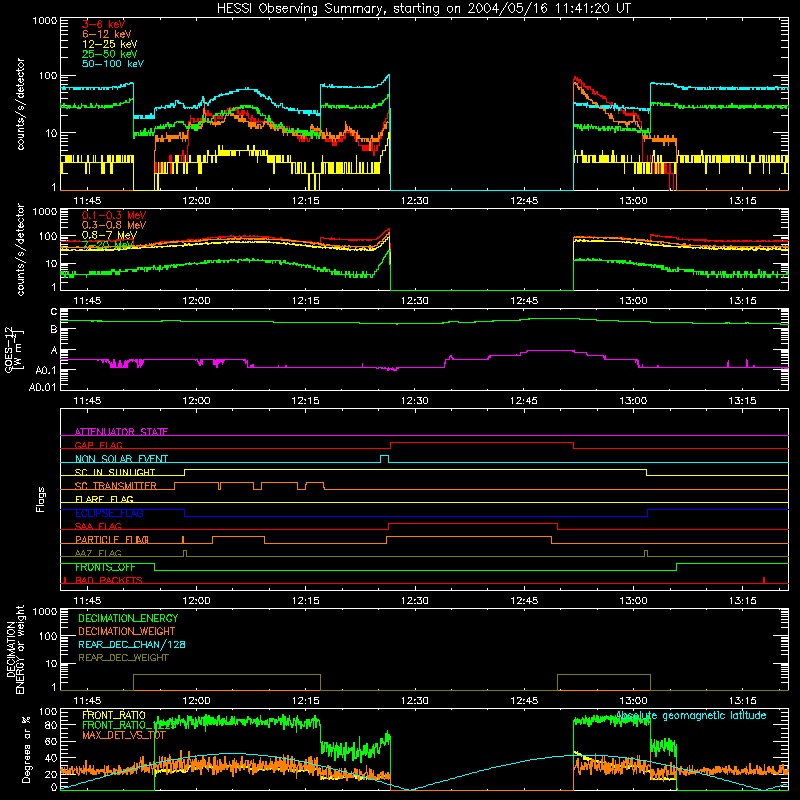
Task: Click the vertical Flags axis label
Action: [41, 499]
